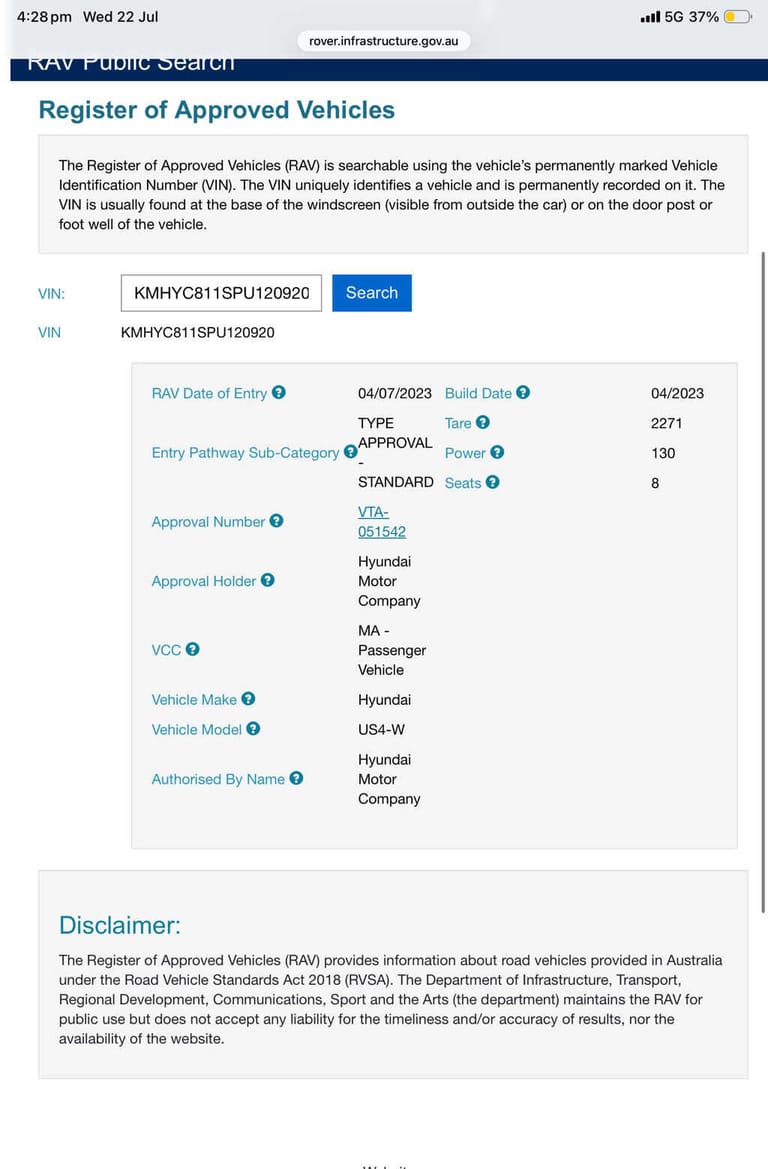Screen dimensions: 768x1169
Task: Select the Tare label
Action: point(458,423)
